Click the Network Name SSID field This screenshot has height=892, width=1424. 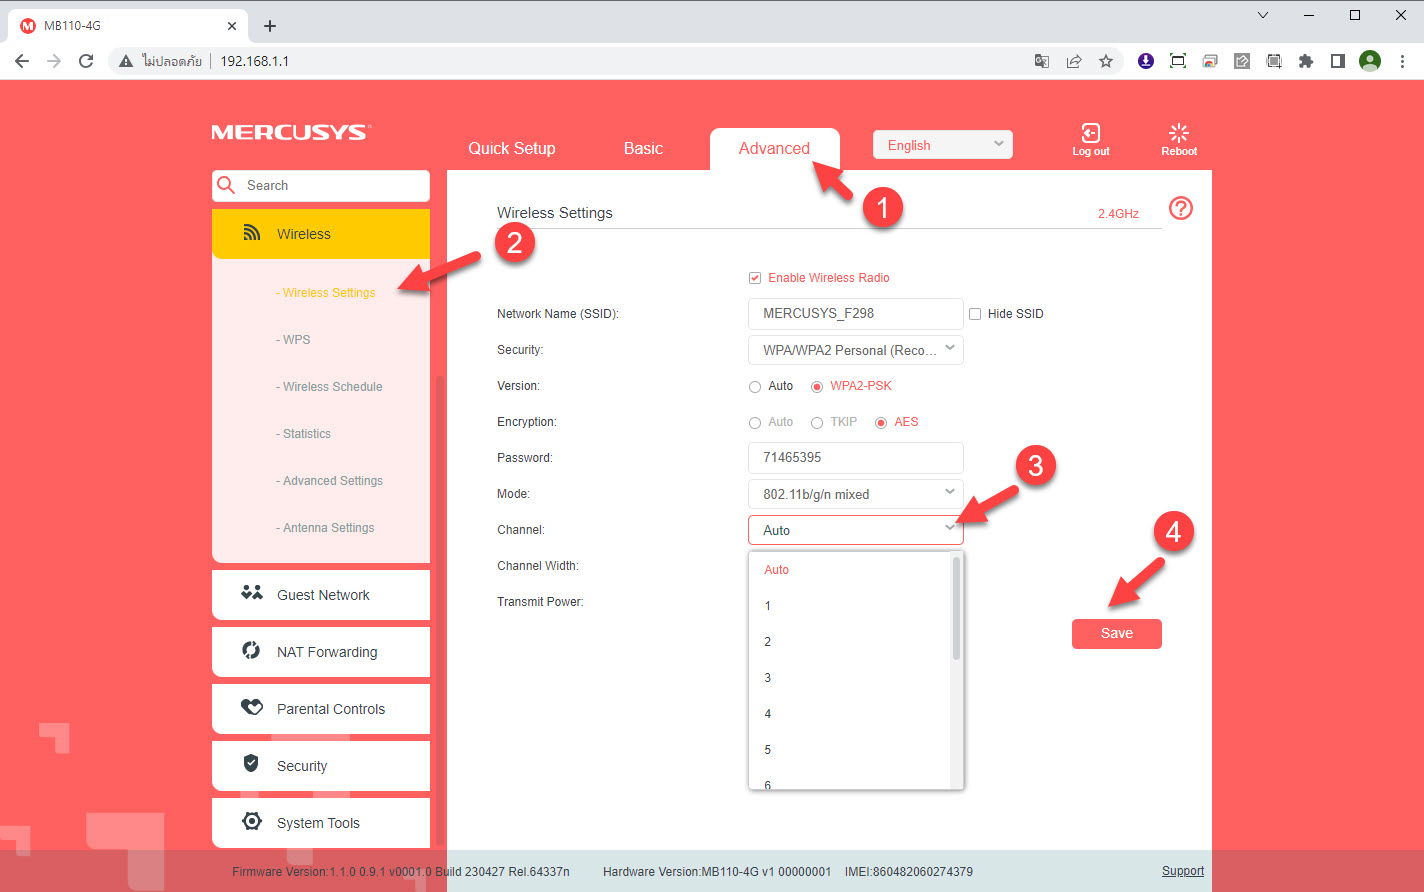coord(856,314)
